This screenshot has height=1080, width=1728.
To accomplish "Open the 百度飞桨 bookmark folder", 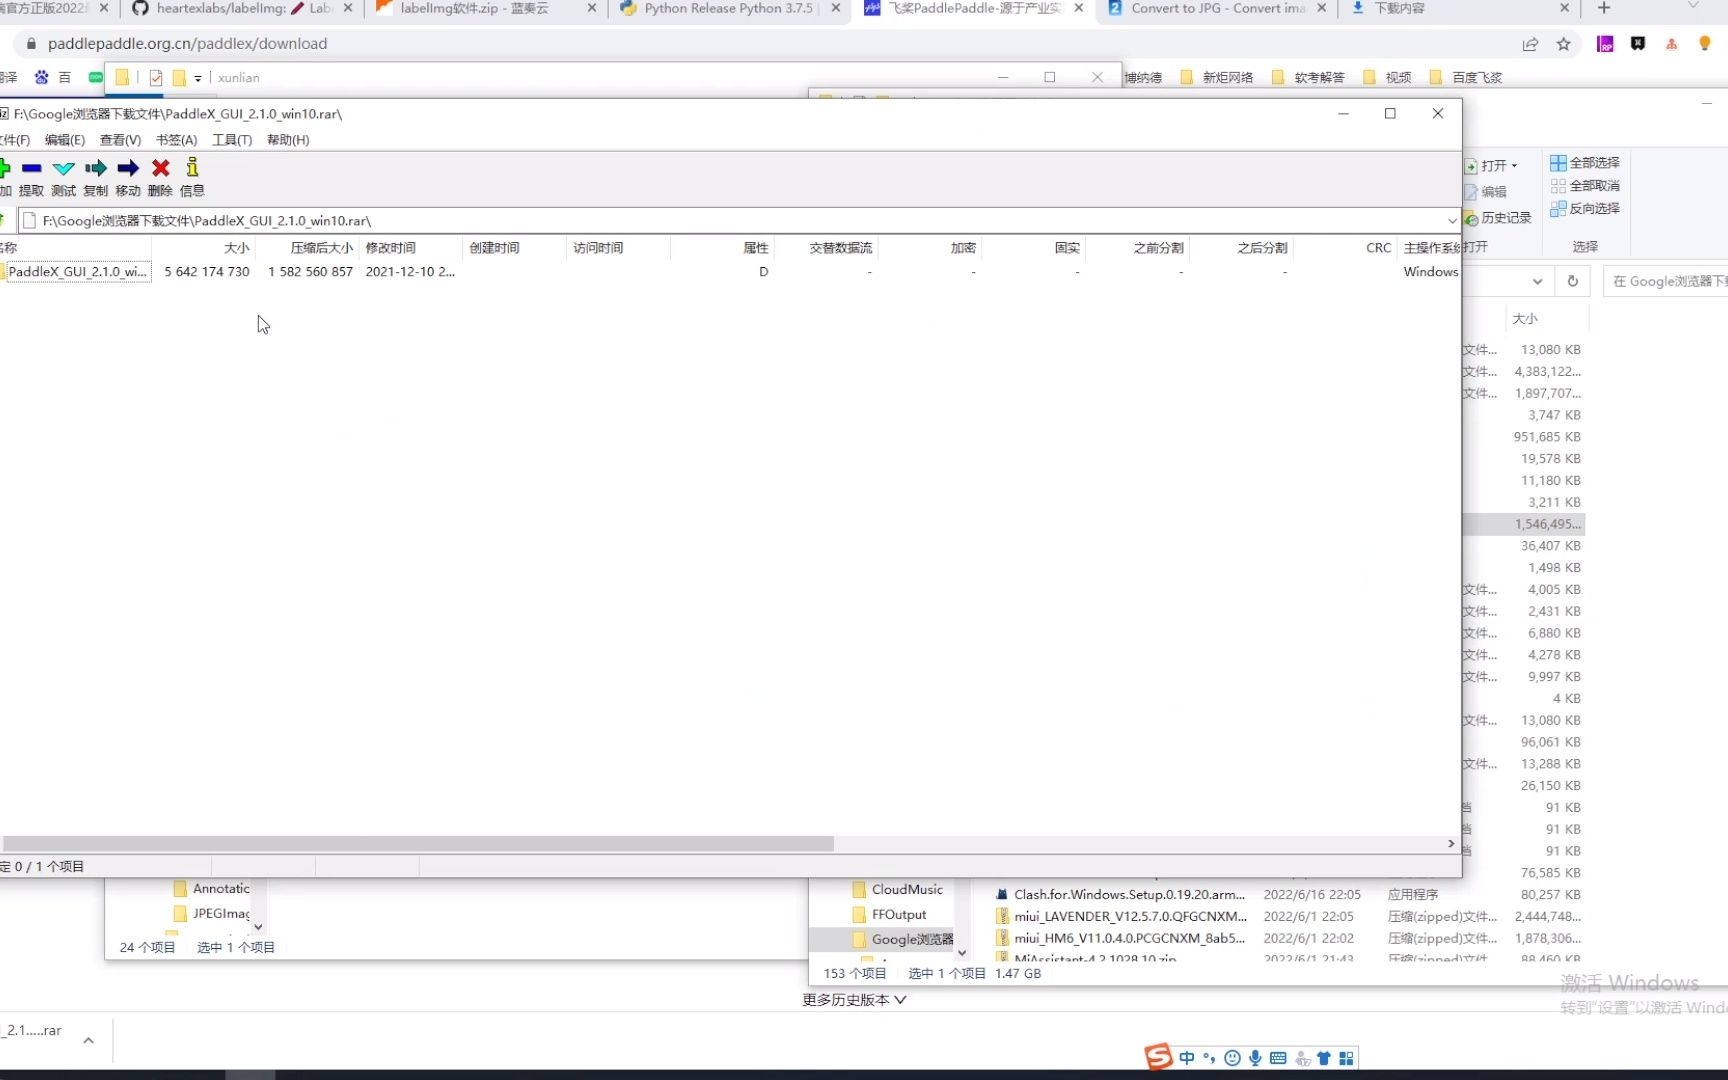I will (1466, 77).
